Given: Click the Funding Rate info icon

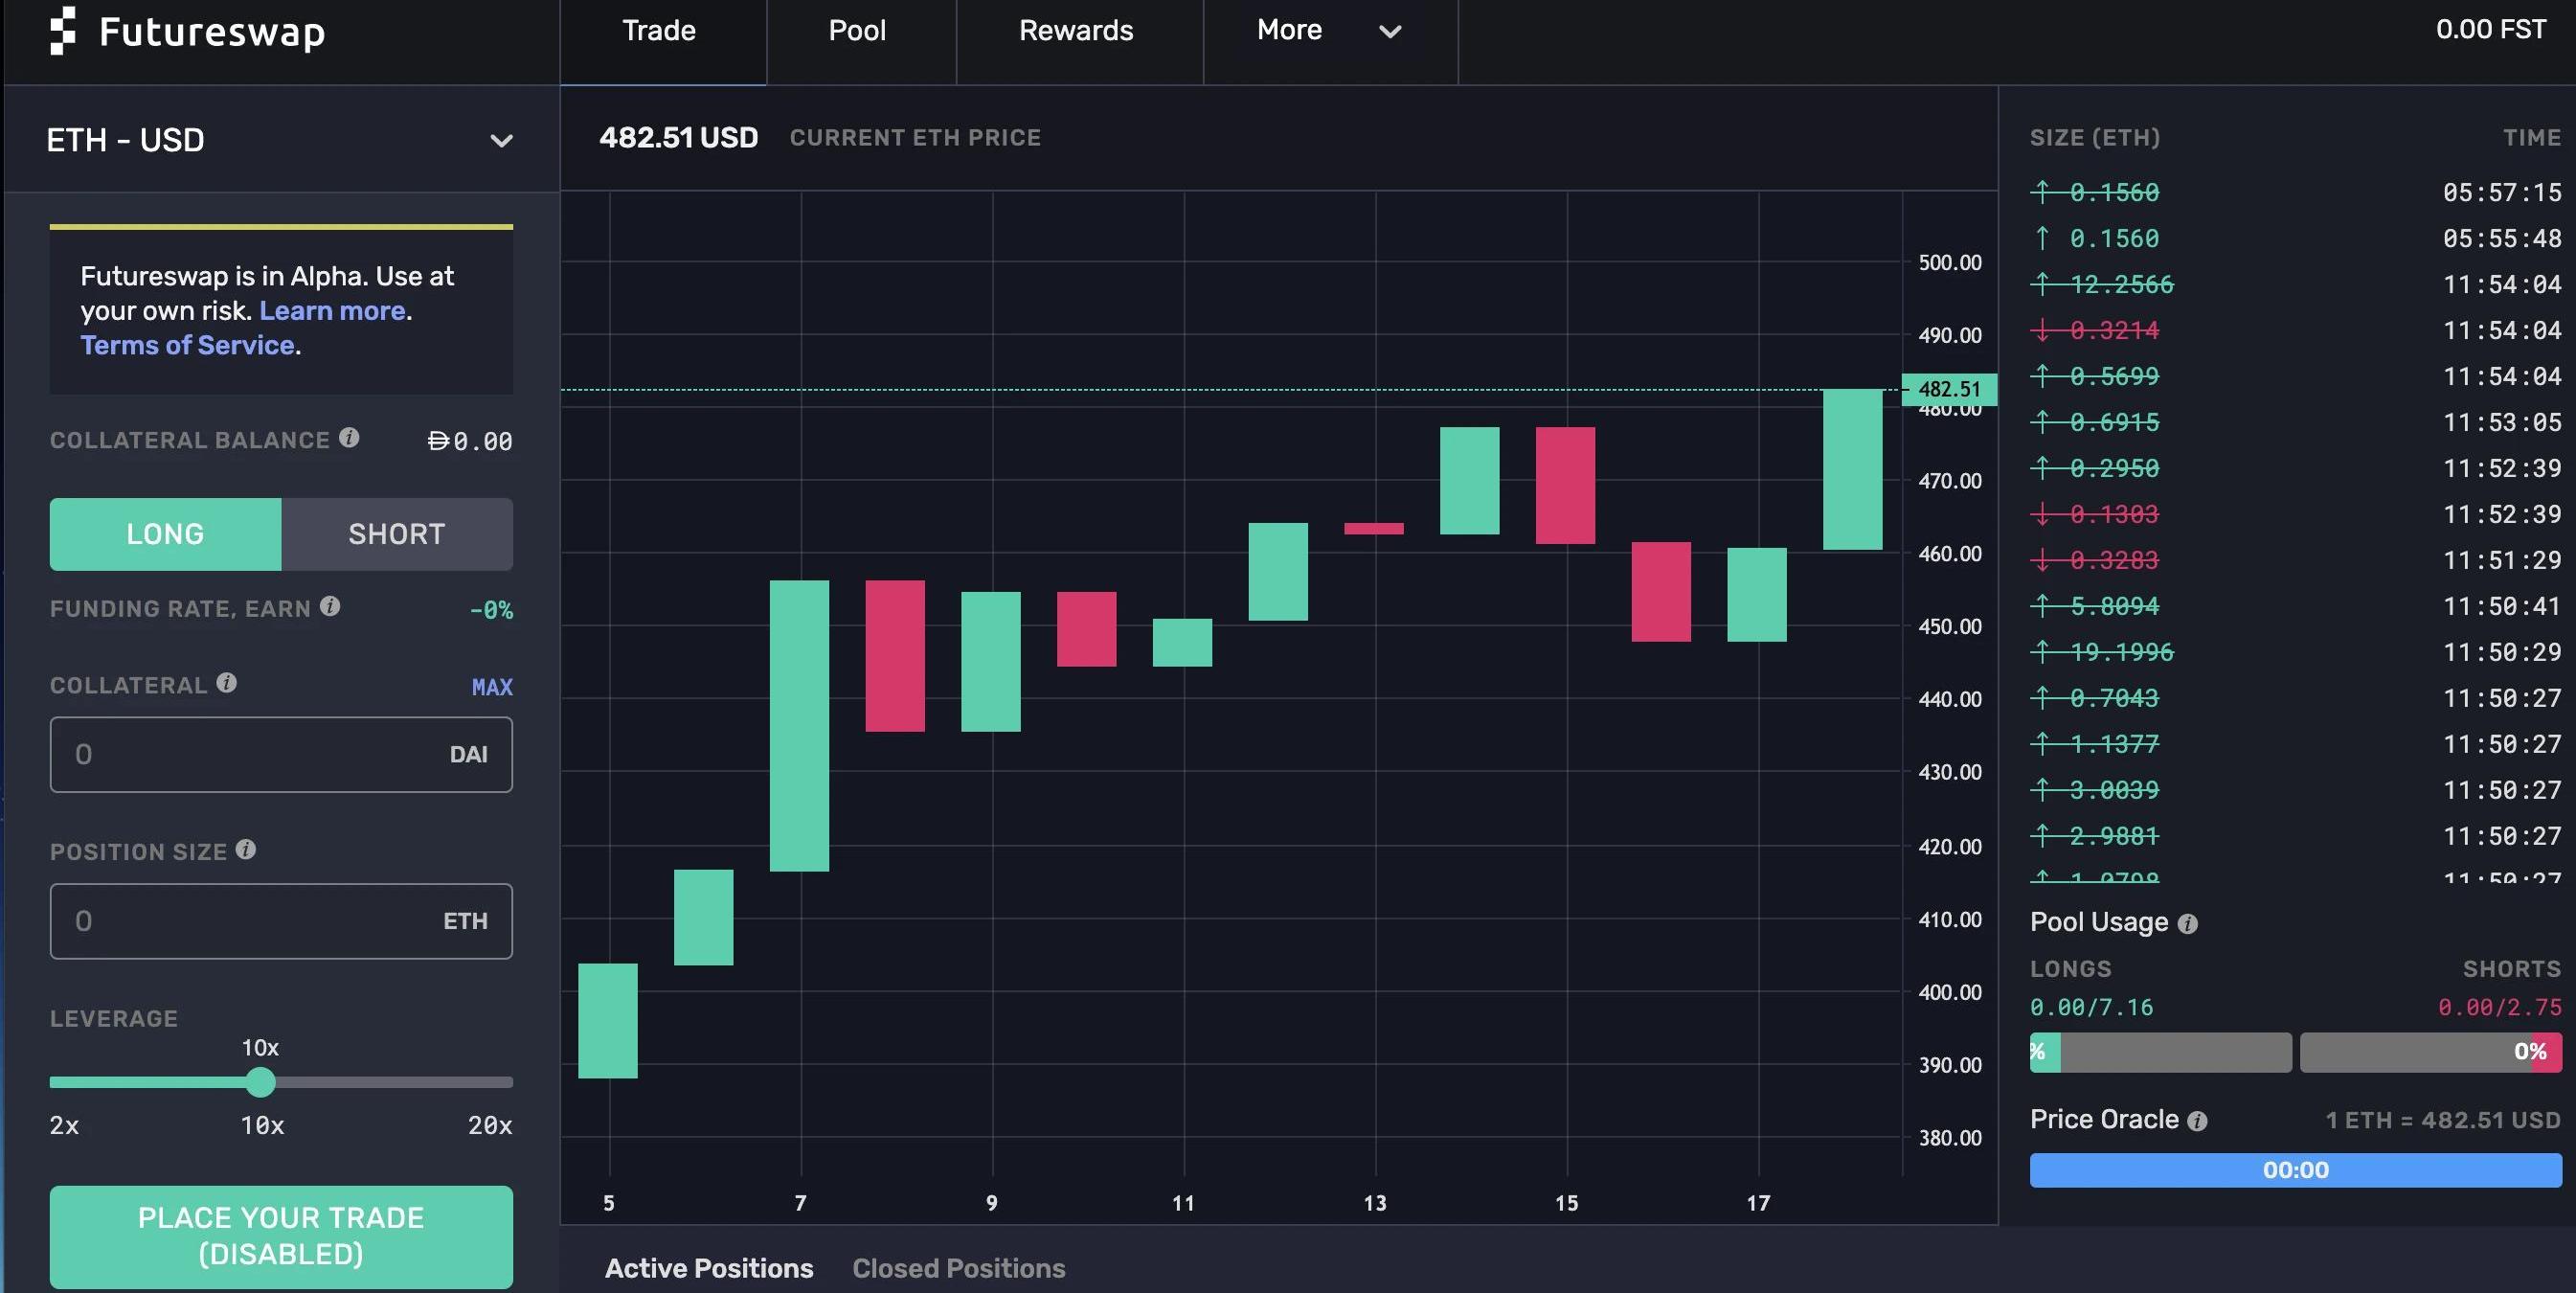Looking at the screenshot, I should tap(330, 606).
